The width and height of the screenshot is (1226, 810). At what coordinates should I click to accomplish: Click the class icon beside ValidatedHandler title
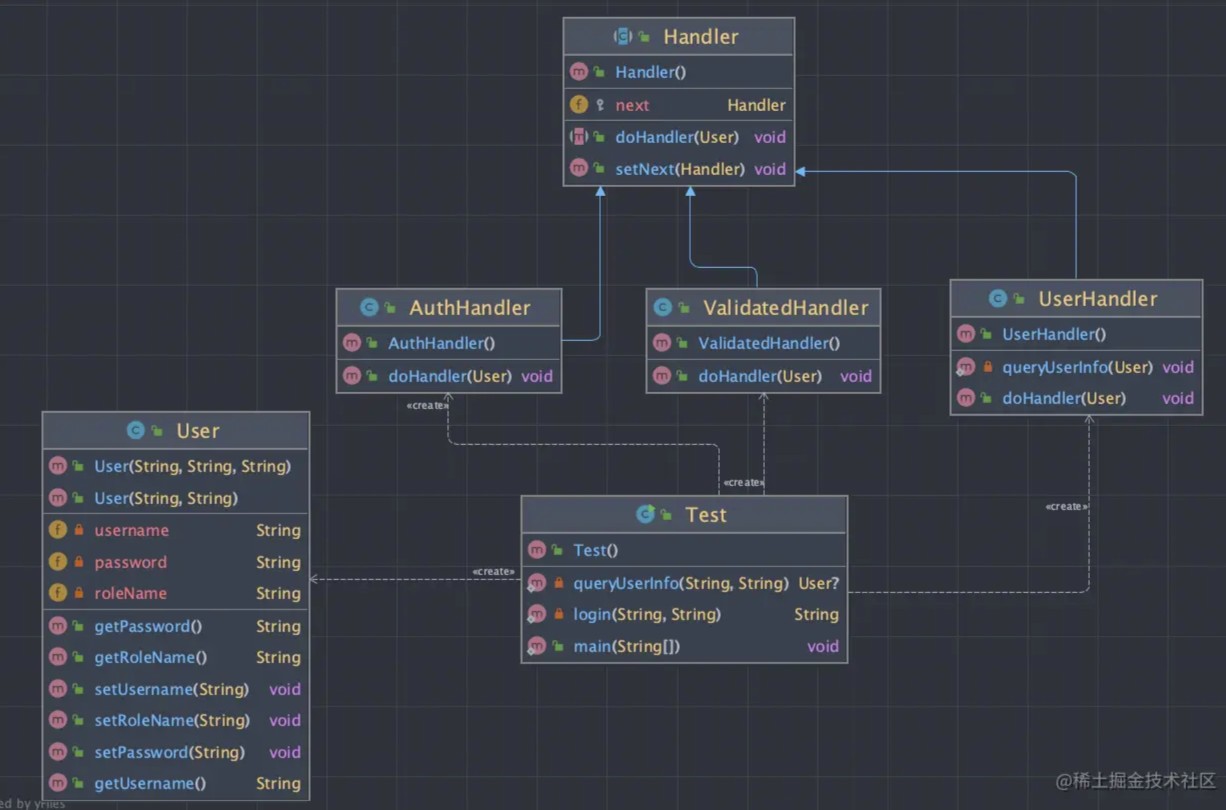click(662, 308)
